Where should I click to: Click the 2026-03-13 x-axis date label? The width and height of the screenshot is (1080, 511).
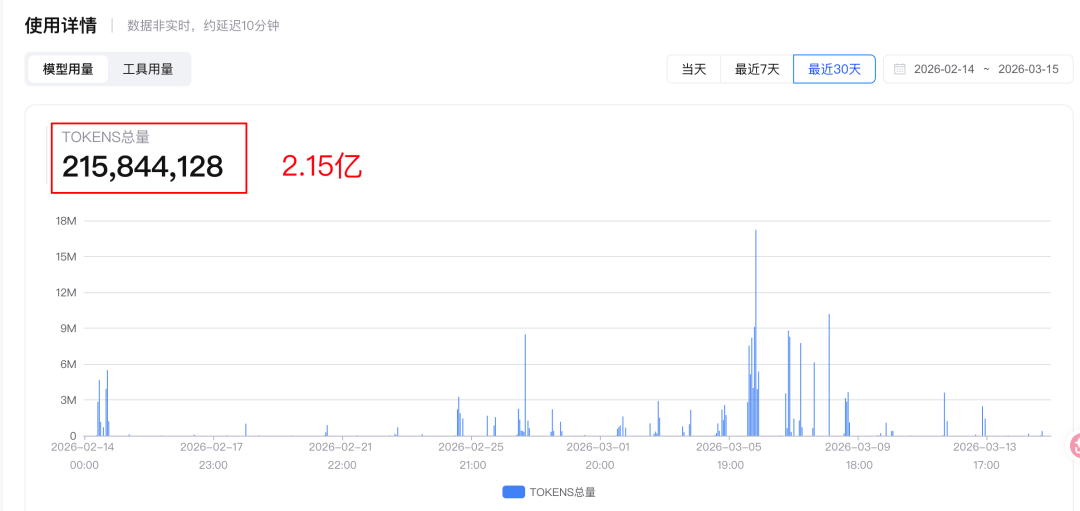pyautogui.click(x=986, y=446)
